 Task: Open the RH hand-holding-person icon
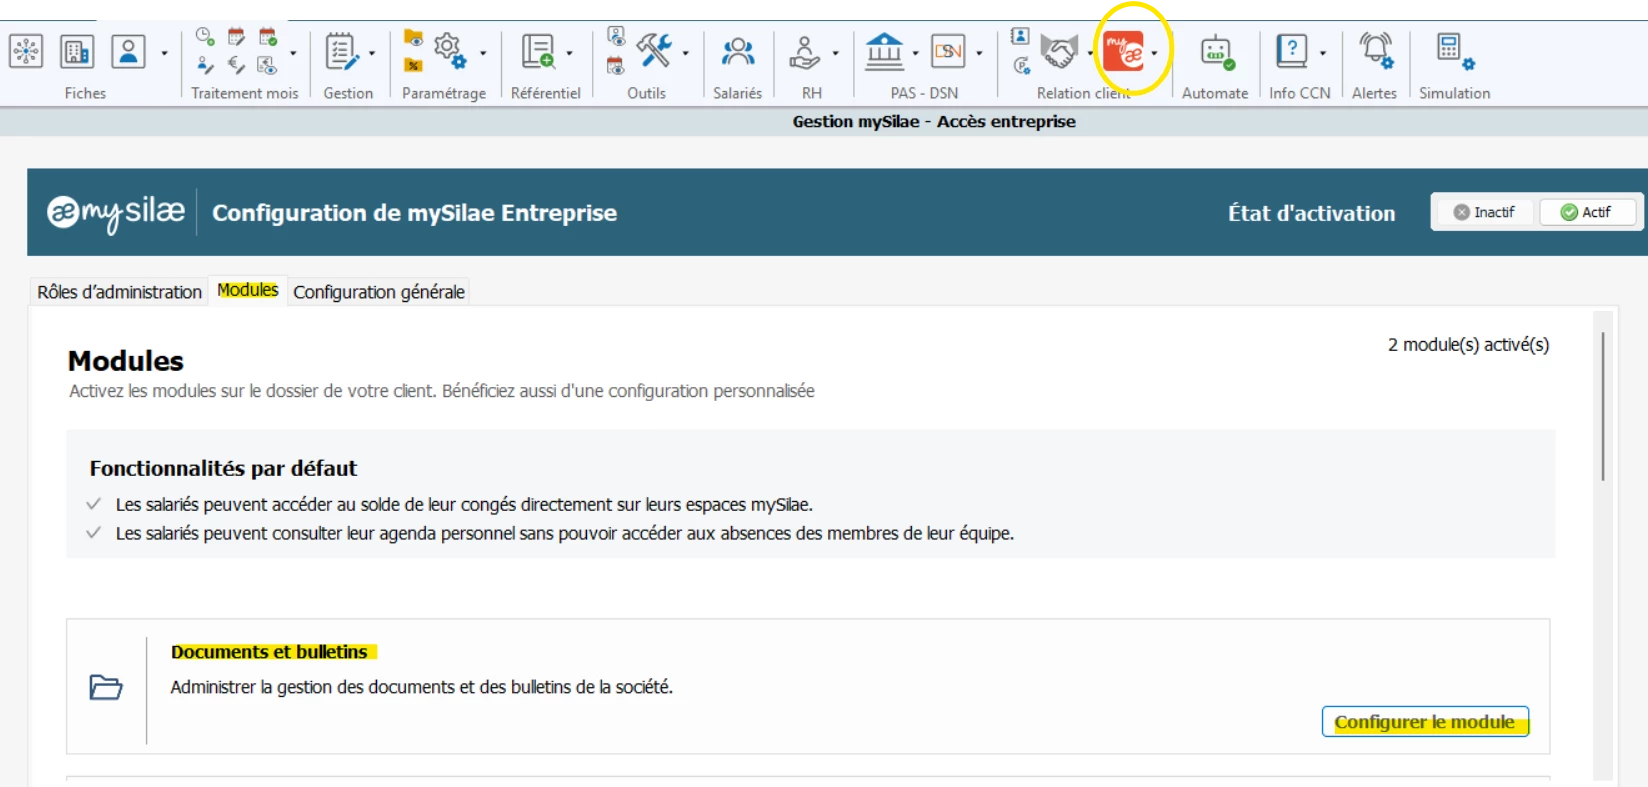pos(804,51)
